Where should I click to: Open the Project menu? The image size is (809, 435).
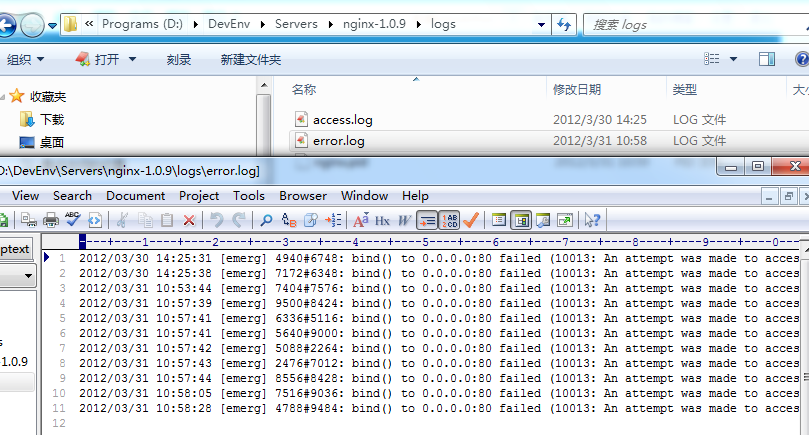(199, 196)
